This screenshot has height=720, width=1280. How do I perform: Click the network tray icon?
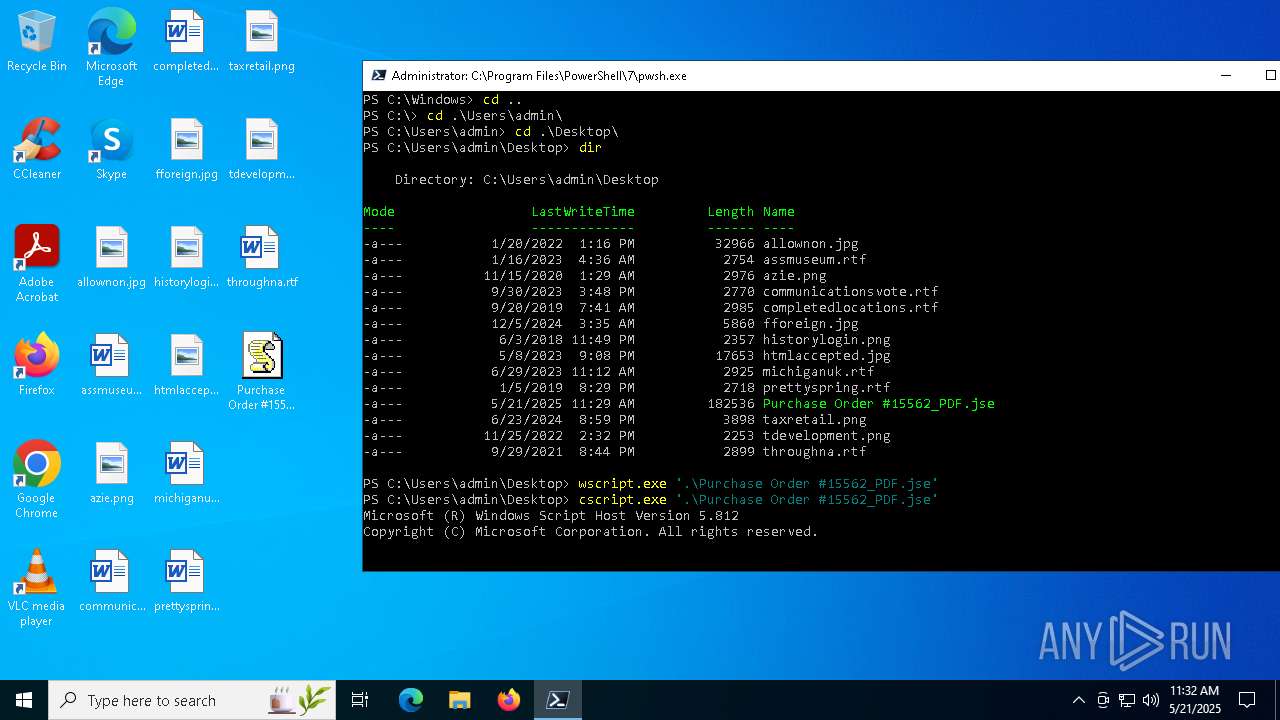1127,700
